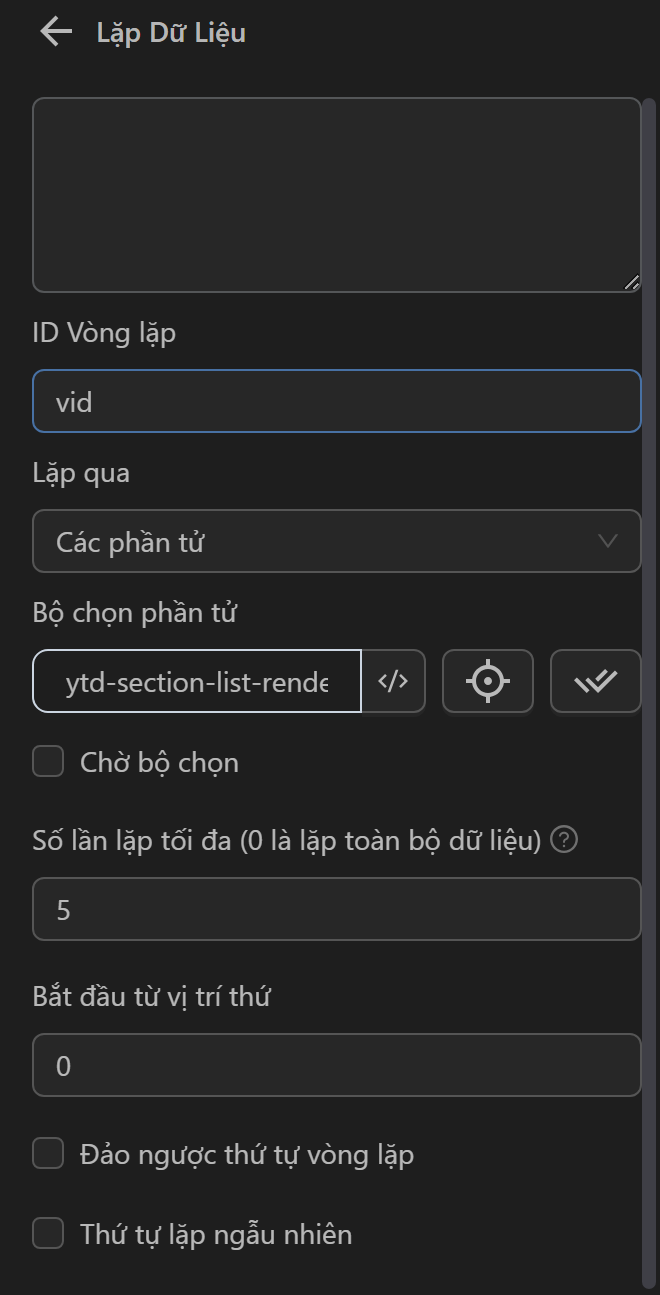660x1295 pixels.
Task: Click the start position field showing 0
Action: [337, 1064]
